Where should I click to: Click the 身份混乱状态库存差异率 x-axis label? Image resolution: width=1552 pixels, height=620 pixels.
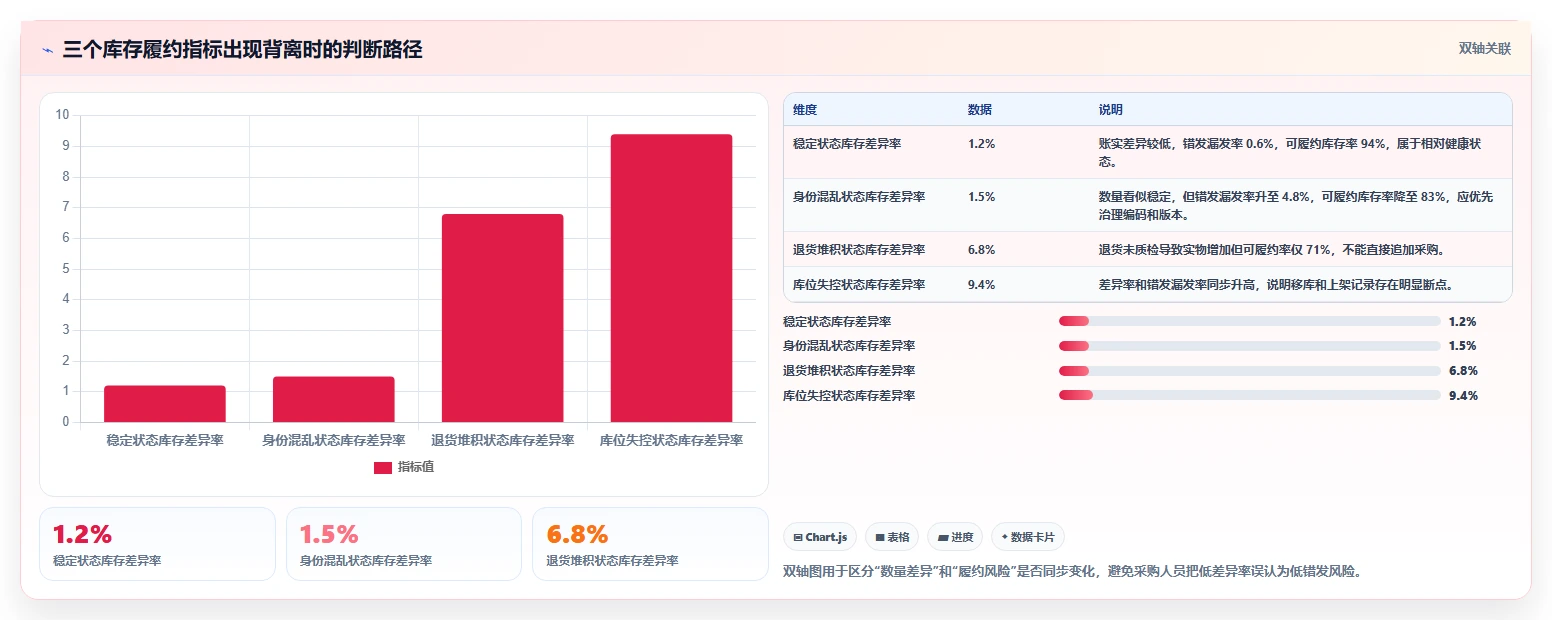[334, 440]
